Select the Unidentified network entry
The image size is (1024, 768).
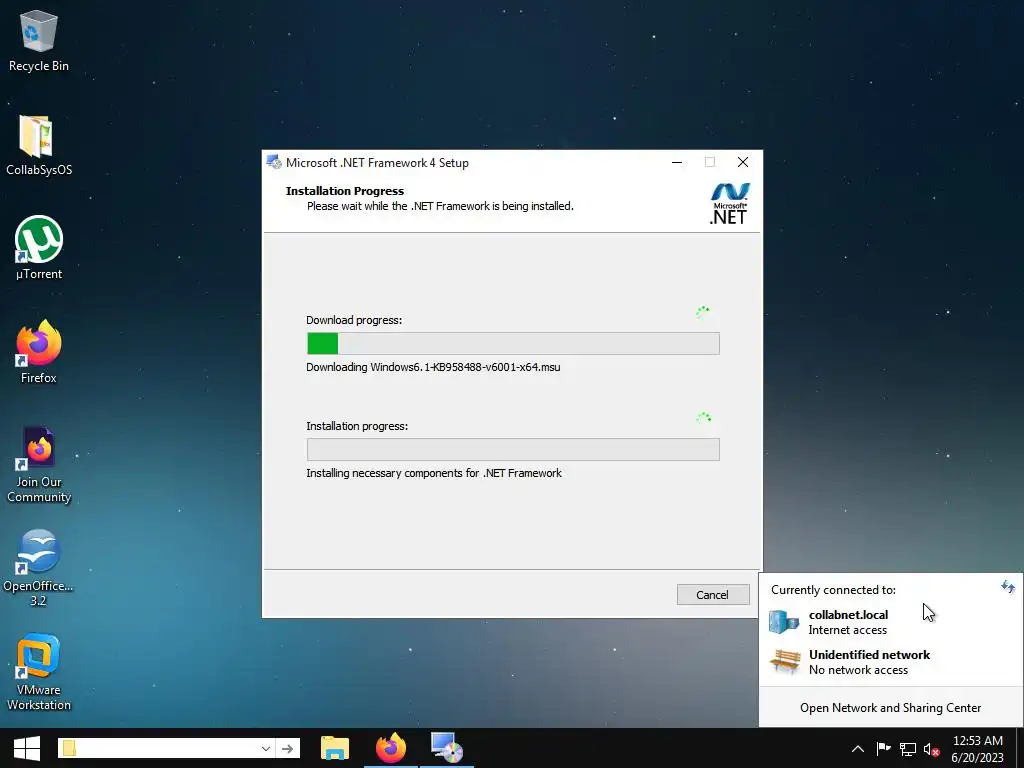[891, 662]
